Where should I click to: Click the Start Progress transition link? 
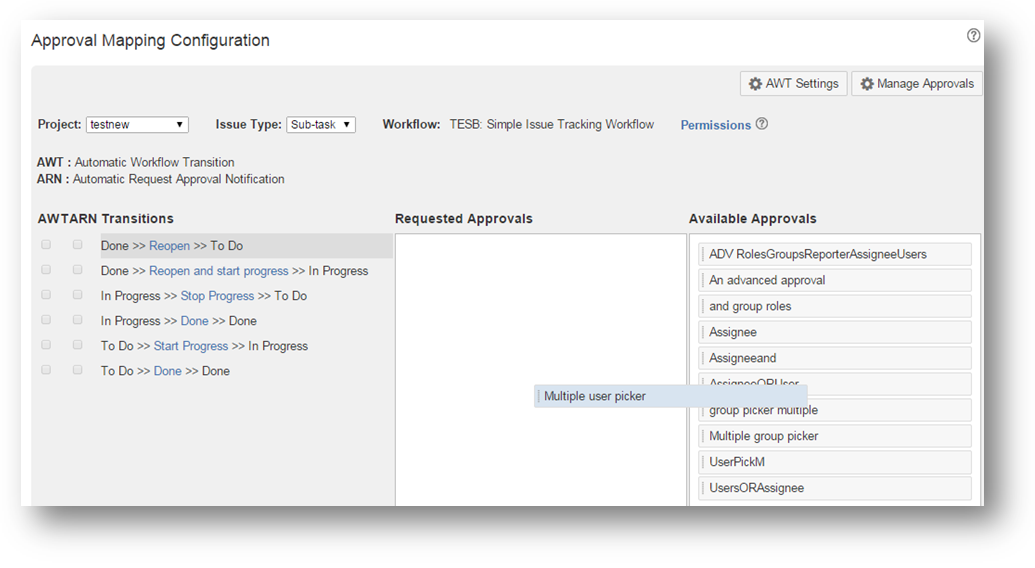[190, 346]
